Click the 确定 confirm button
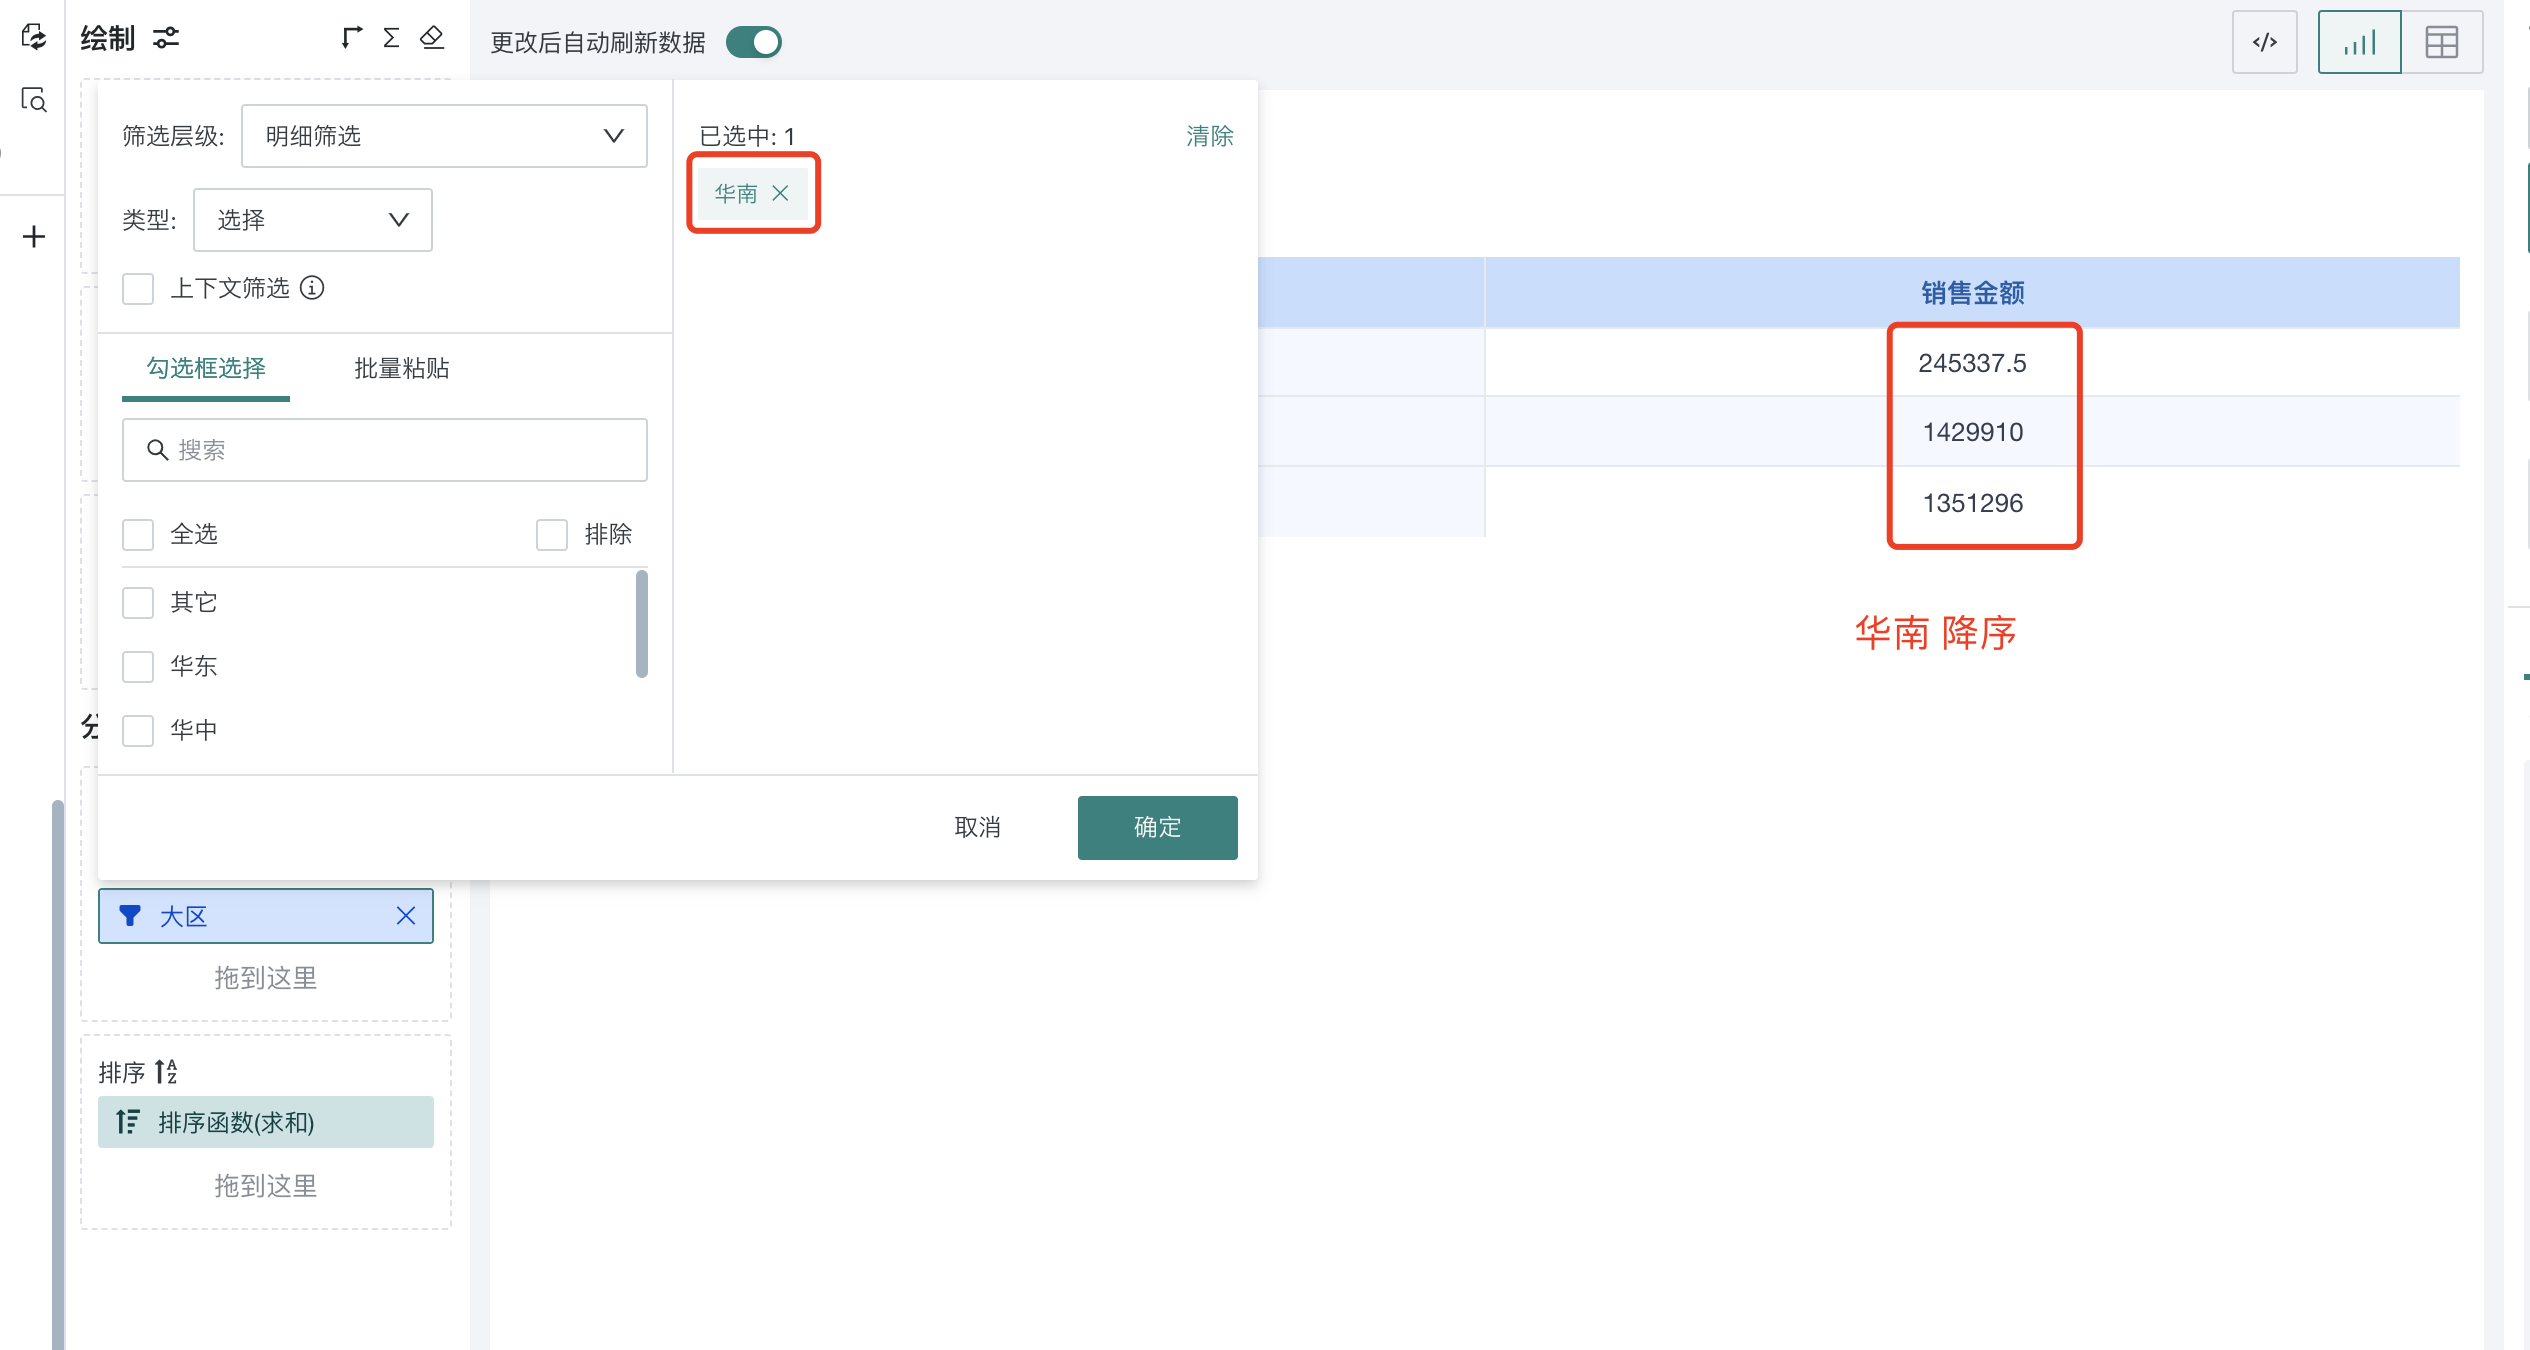 [1157, 827]
